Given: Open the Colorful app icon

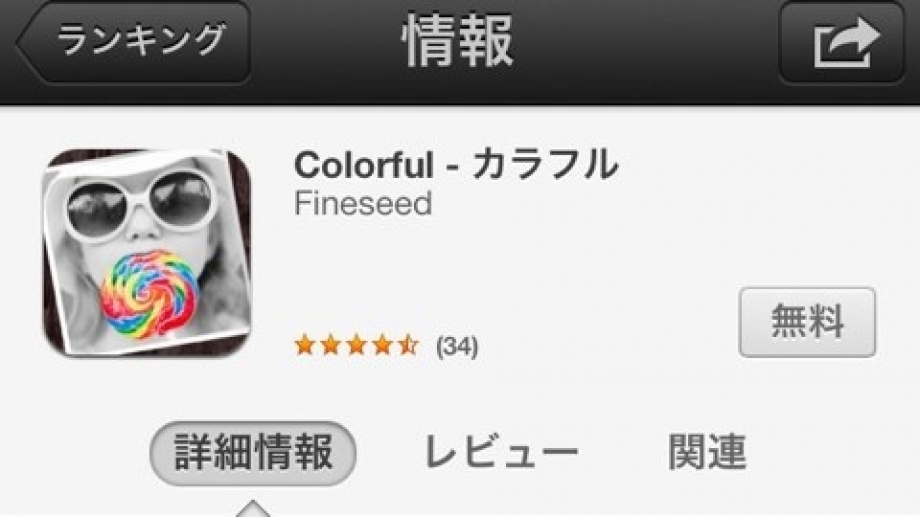Looking at the screenshot, I should tap(147, 253).
